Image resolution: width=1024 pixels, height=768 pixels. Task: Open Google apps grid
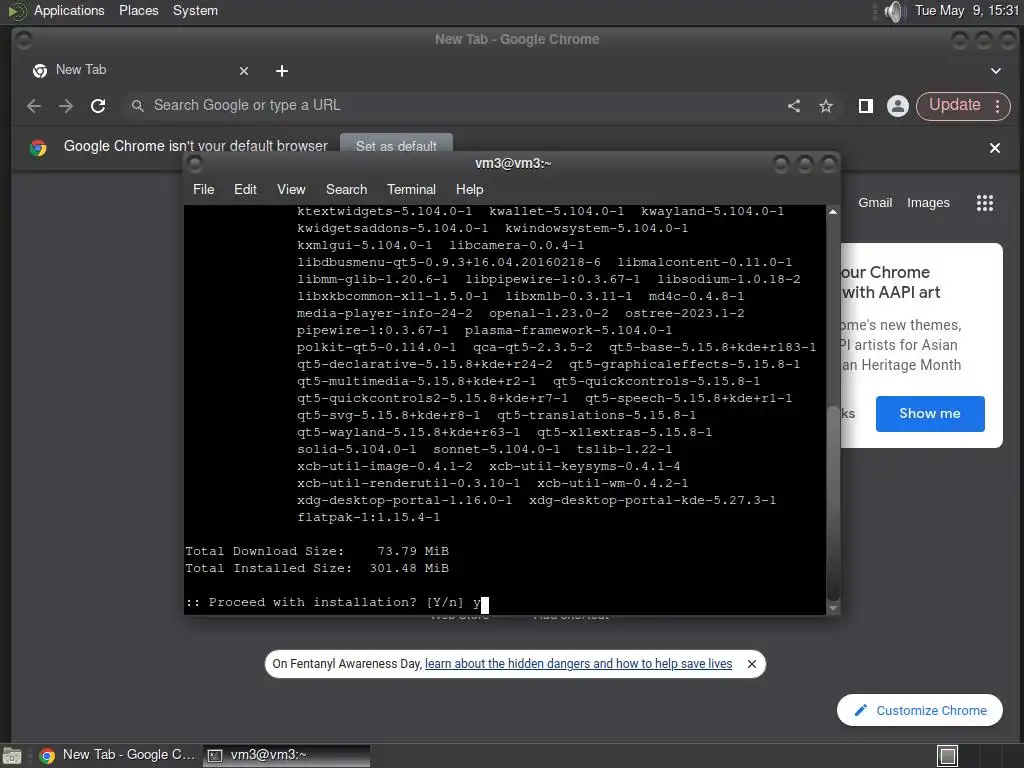point(985,203)
